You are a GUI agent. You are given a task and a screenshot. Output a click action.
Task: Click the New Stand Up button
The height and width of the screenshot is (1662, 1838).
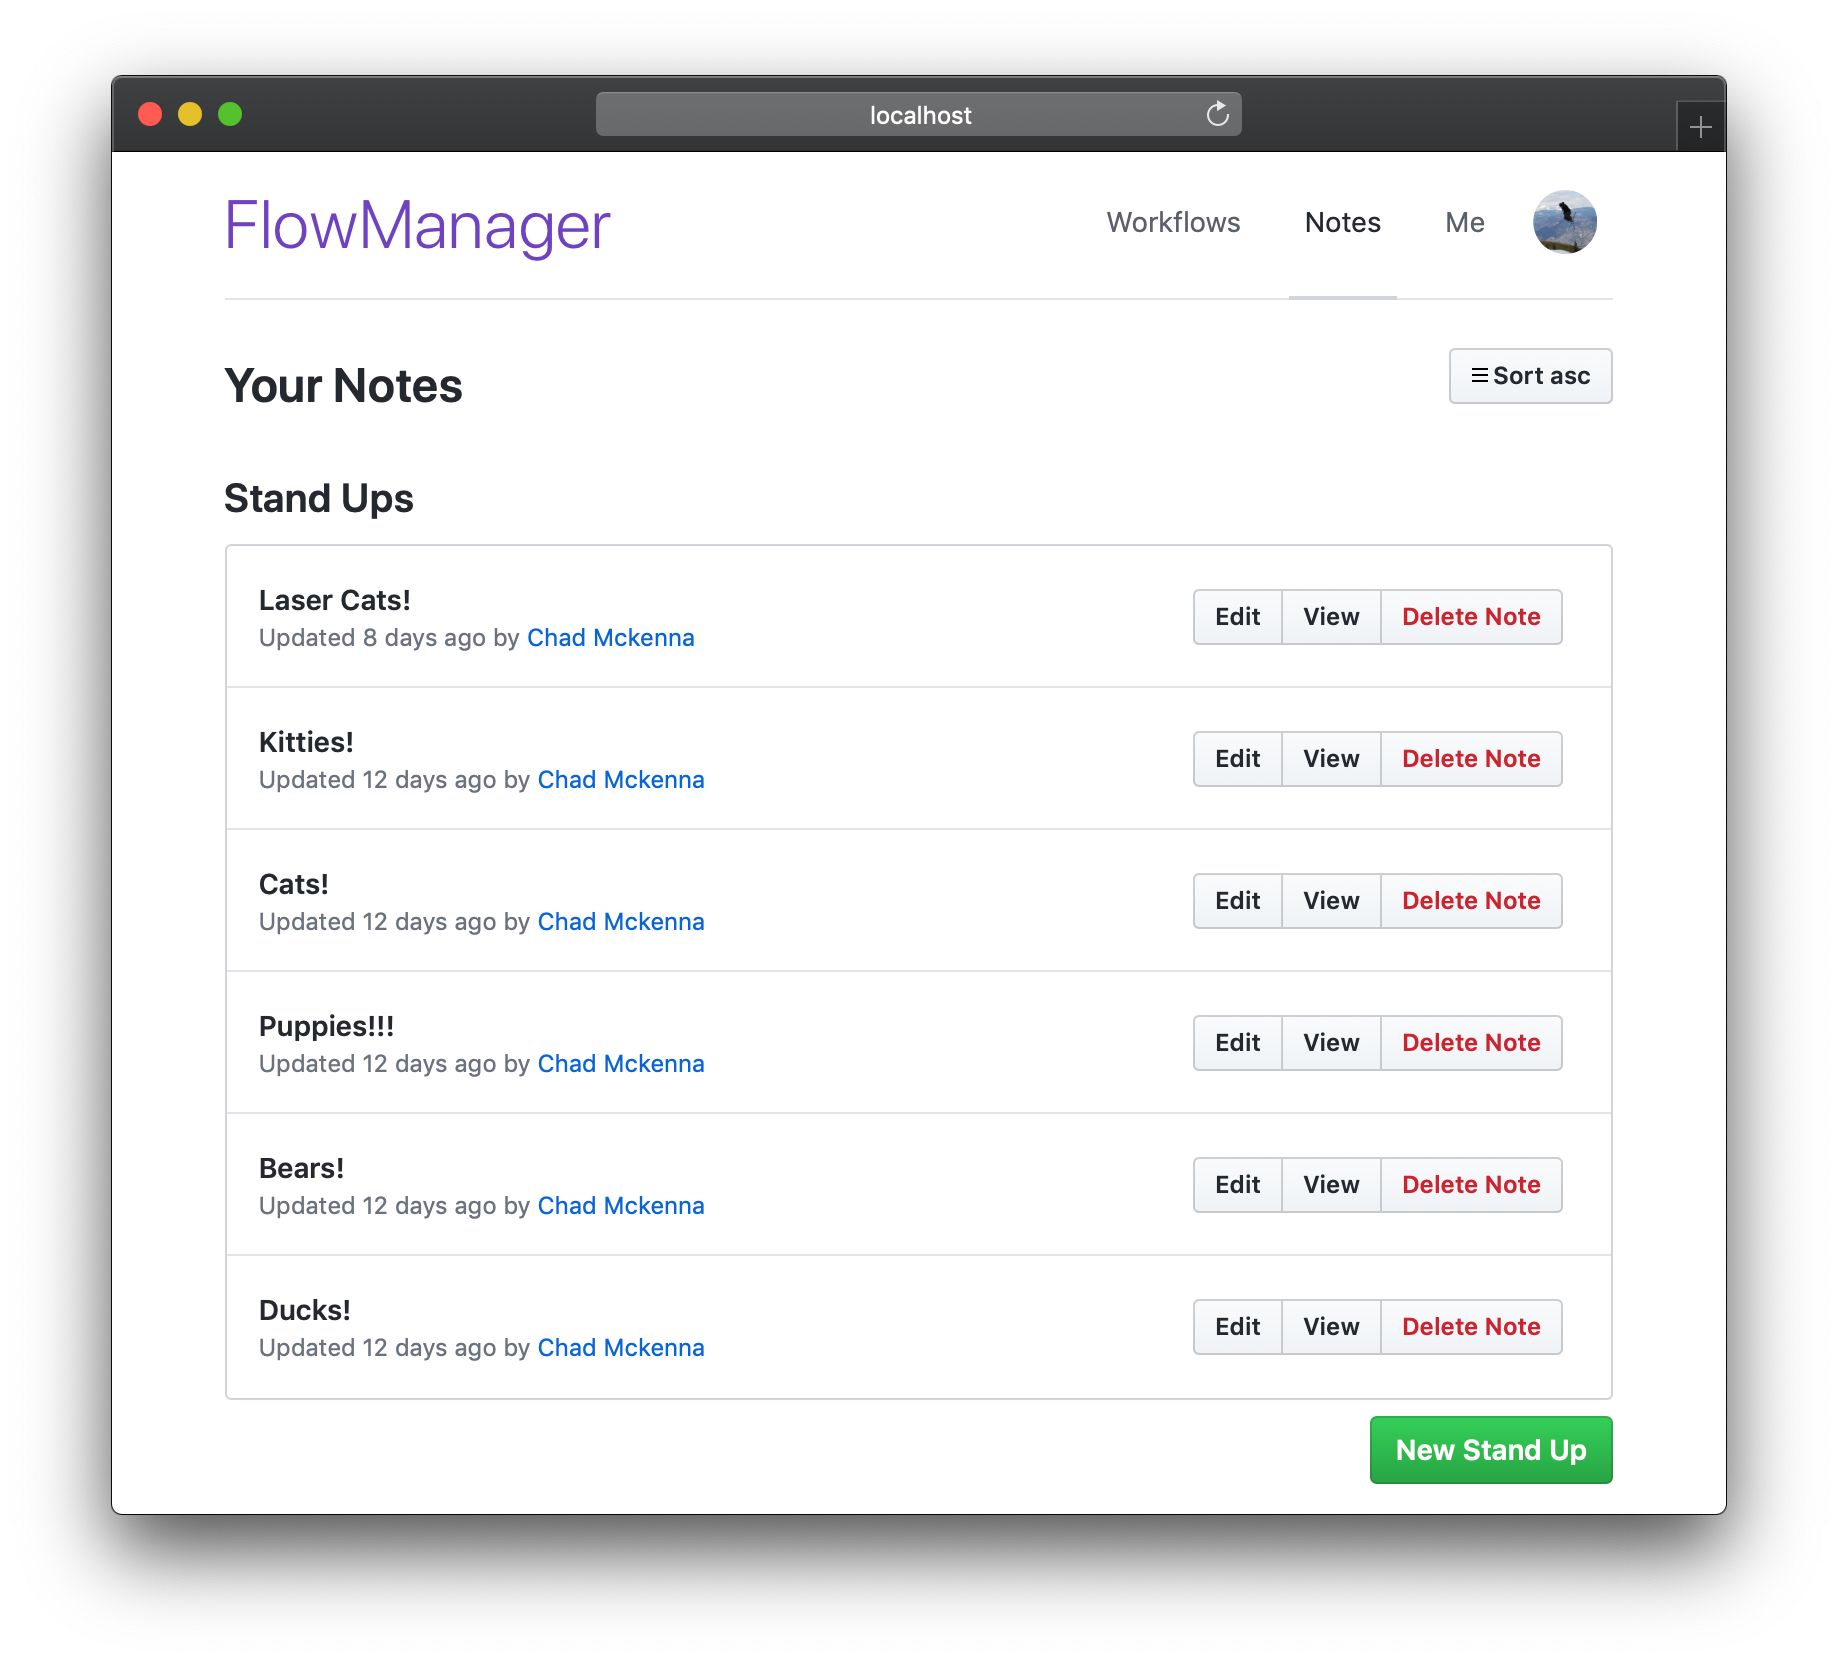click(1490, 1450)
